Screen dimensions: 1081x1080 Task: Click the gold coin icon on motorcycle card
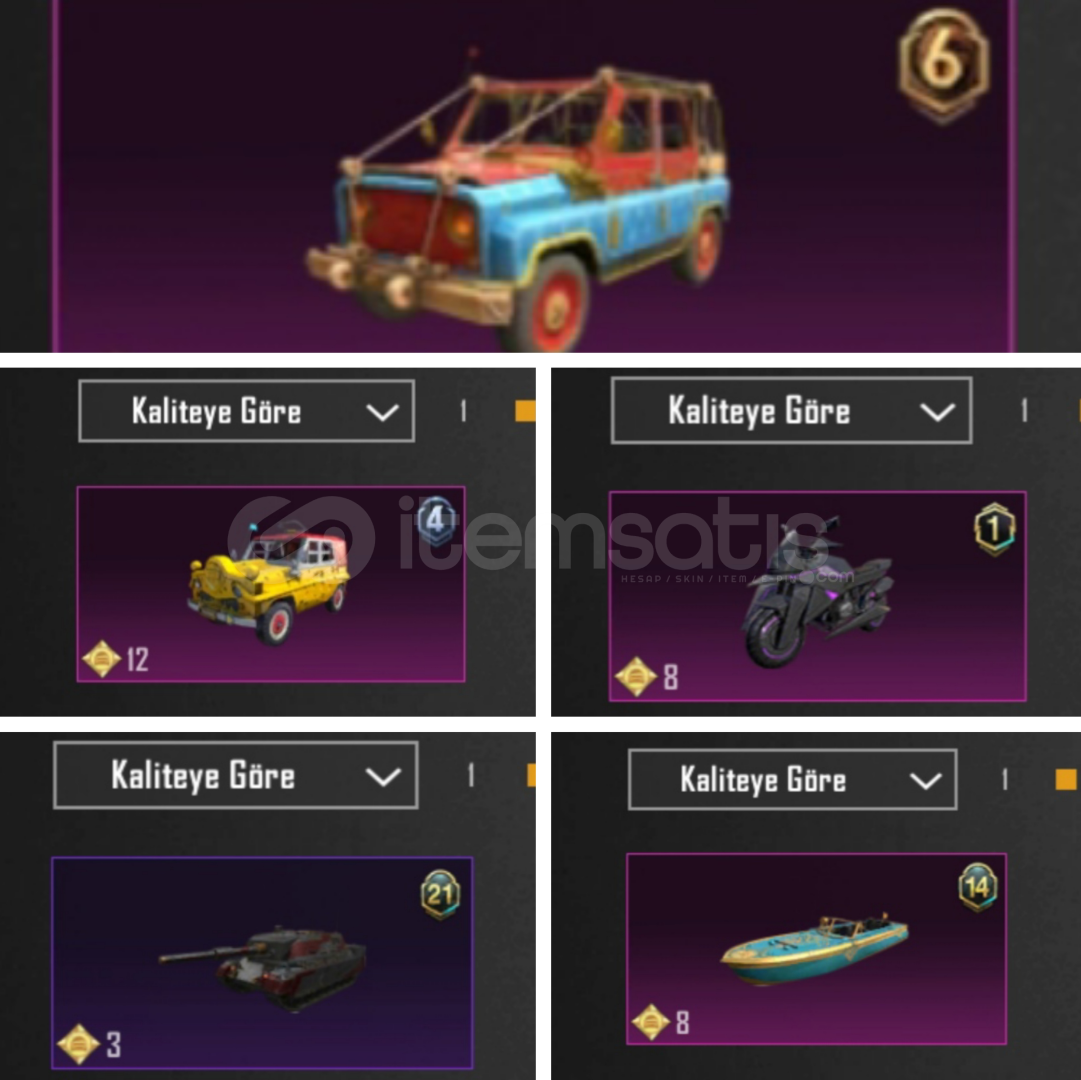(635, 676)
